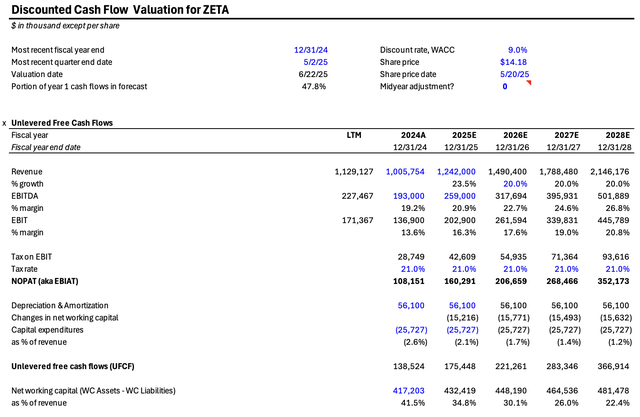Select fiscal year end date 12/31/24 input
The image size is (640, 417).
(311, 50)
